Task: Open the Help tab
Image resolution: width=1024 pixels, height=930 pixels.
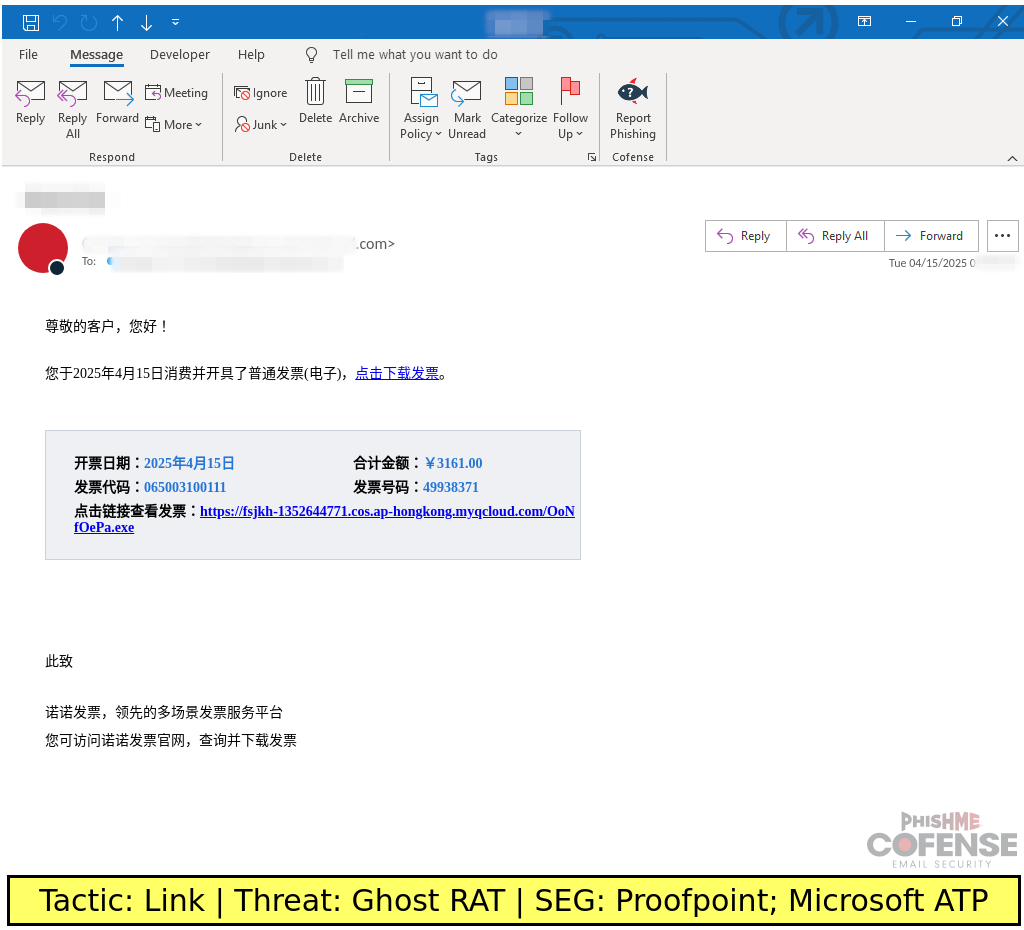Action: (x=251, y=55)
